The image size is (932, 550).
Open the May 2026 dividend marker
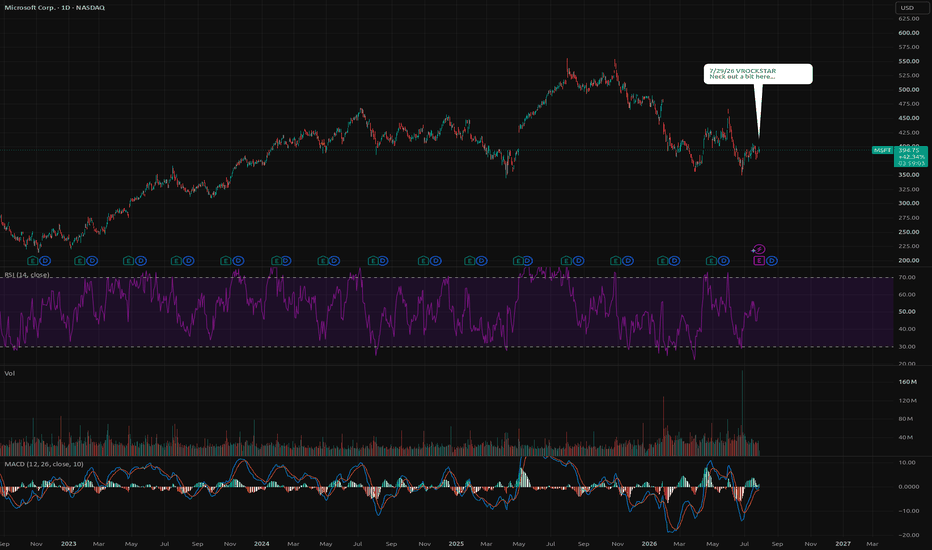tap(723, 260)
